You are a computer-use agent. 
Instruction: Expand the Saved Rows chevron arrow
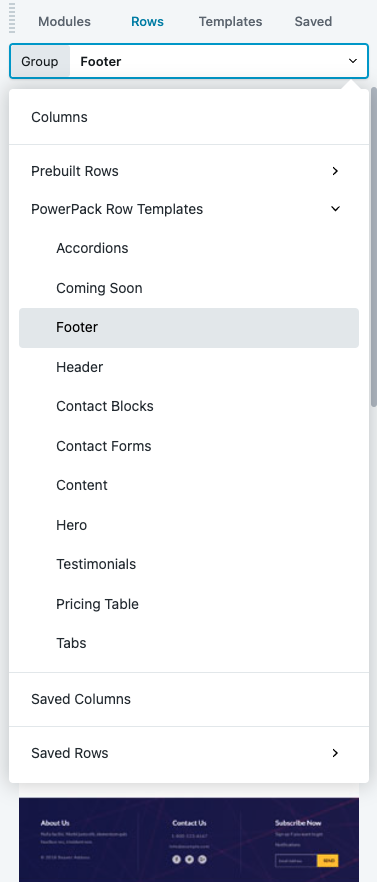[x=335, y=753]
